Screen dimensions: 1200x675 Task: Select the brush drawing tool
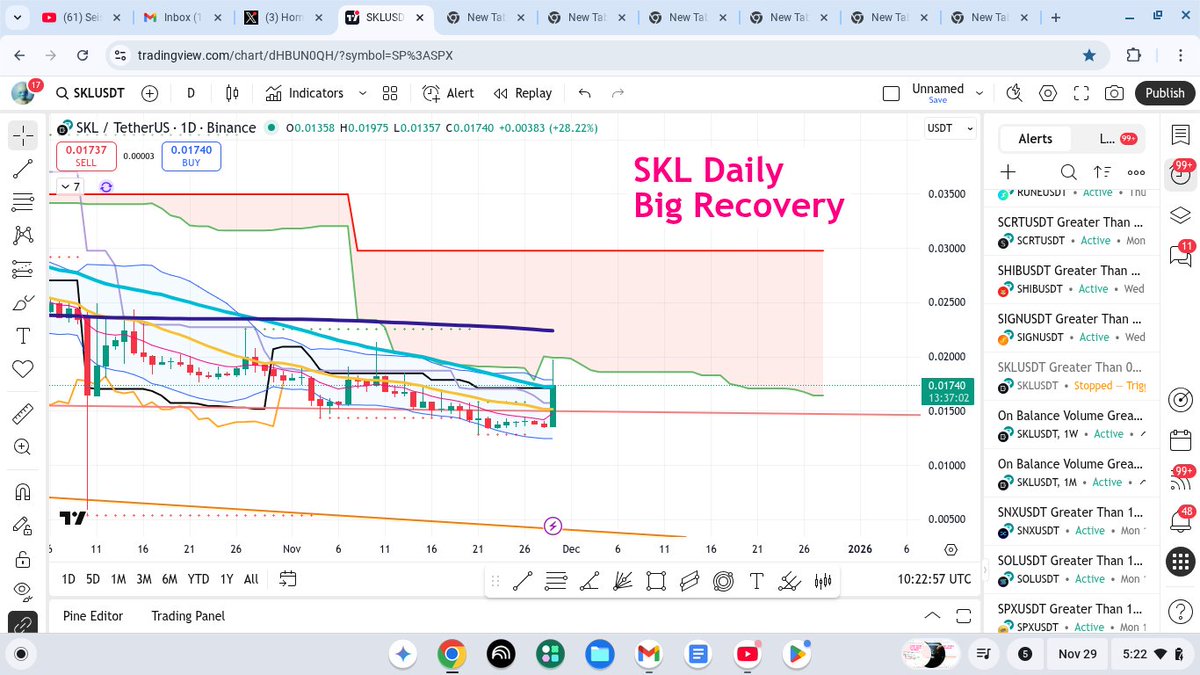tap(24, 302)
